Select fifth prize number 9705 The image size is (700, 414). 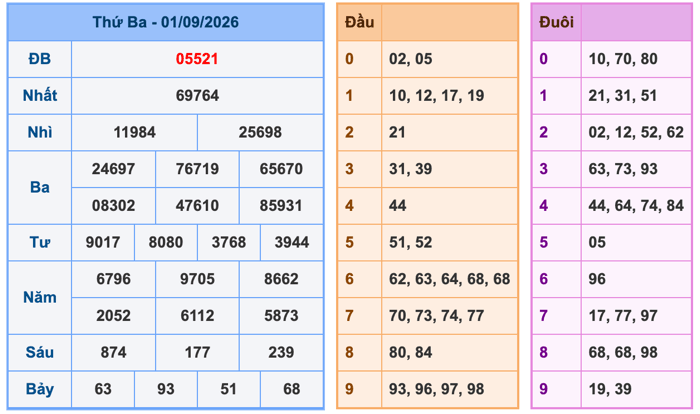coord(197,279)
